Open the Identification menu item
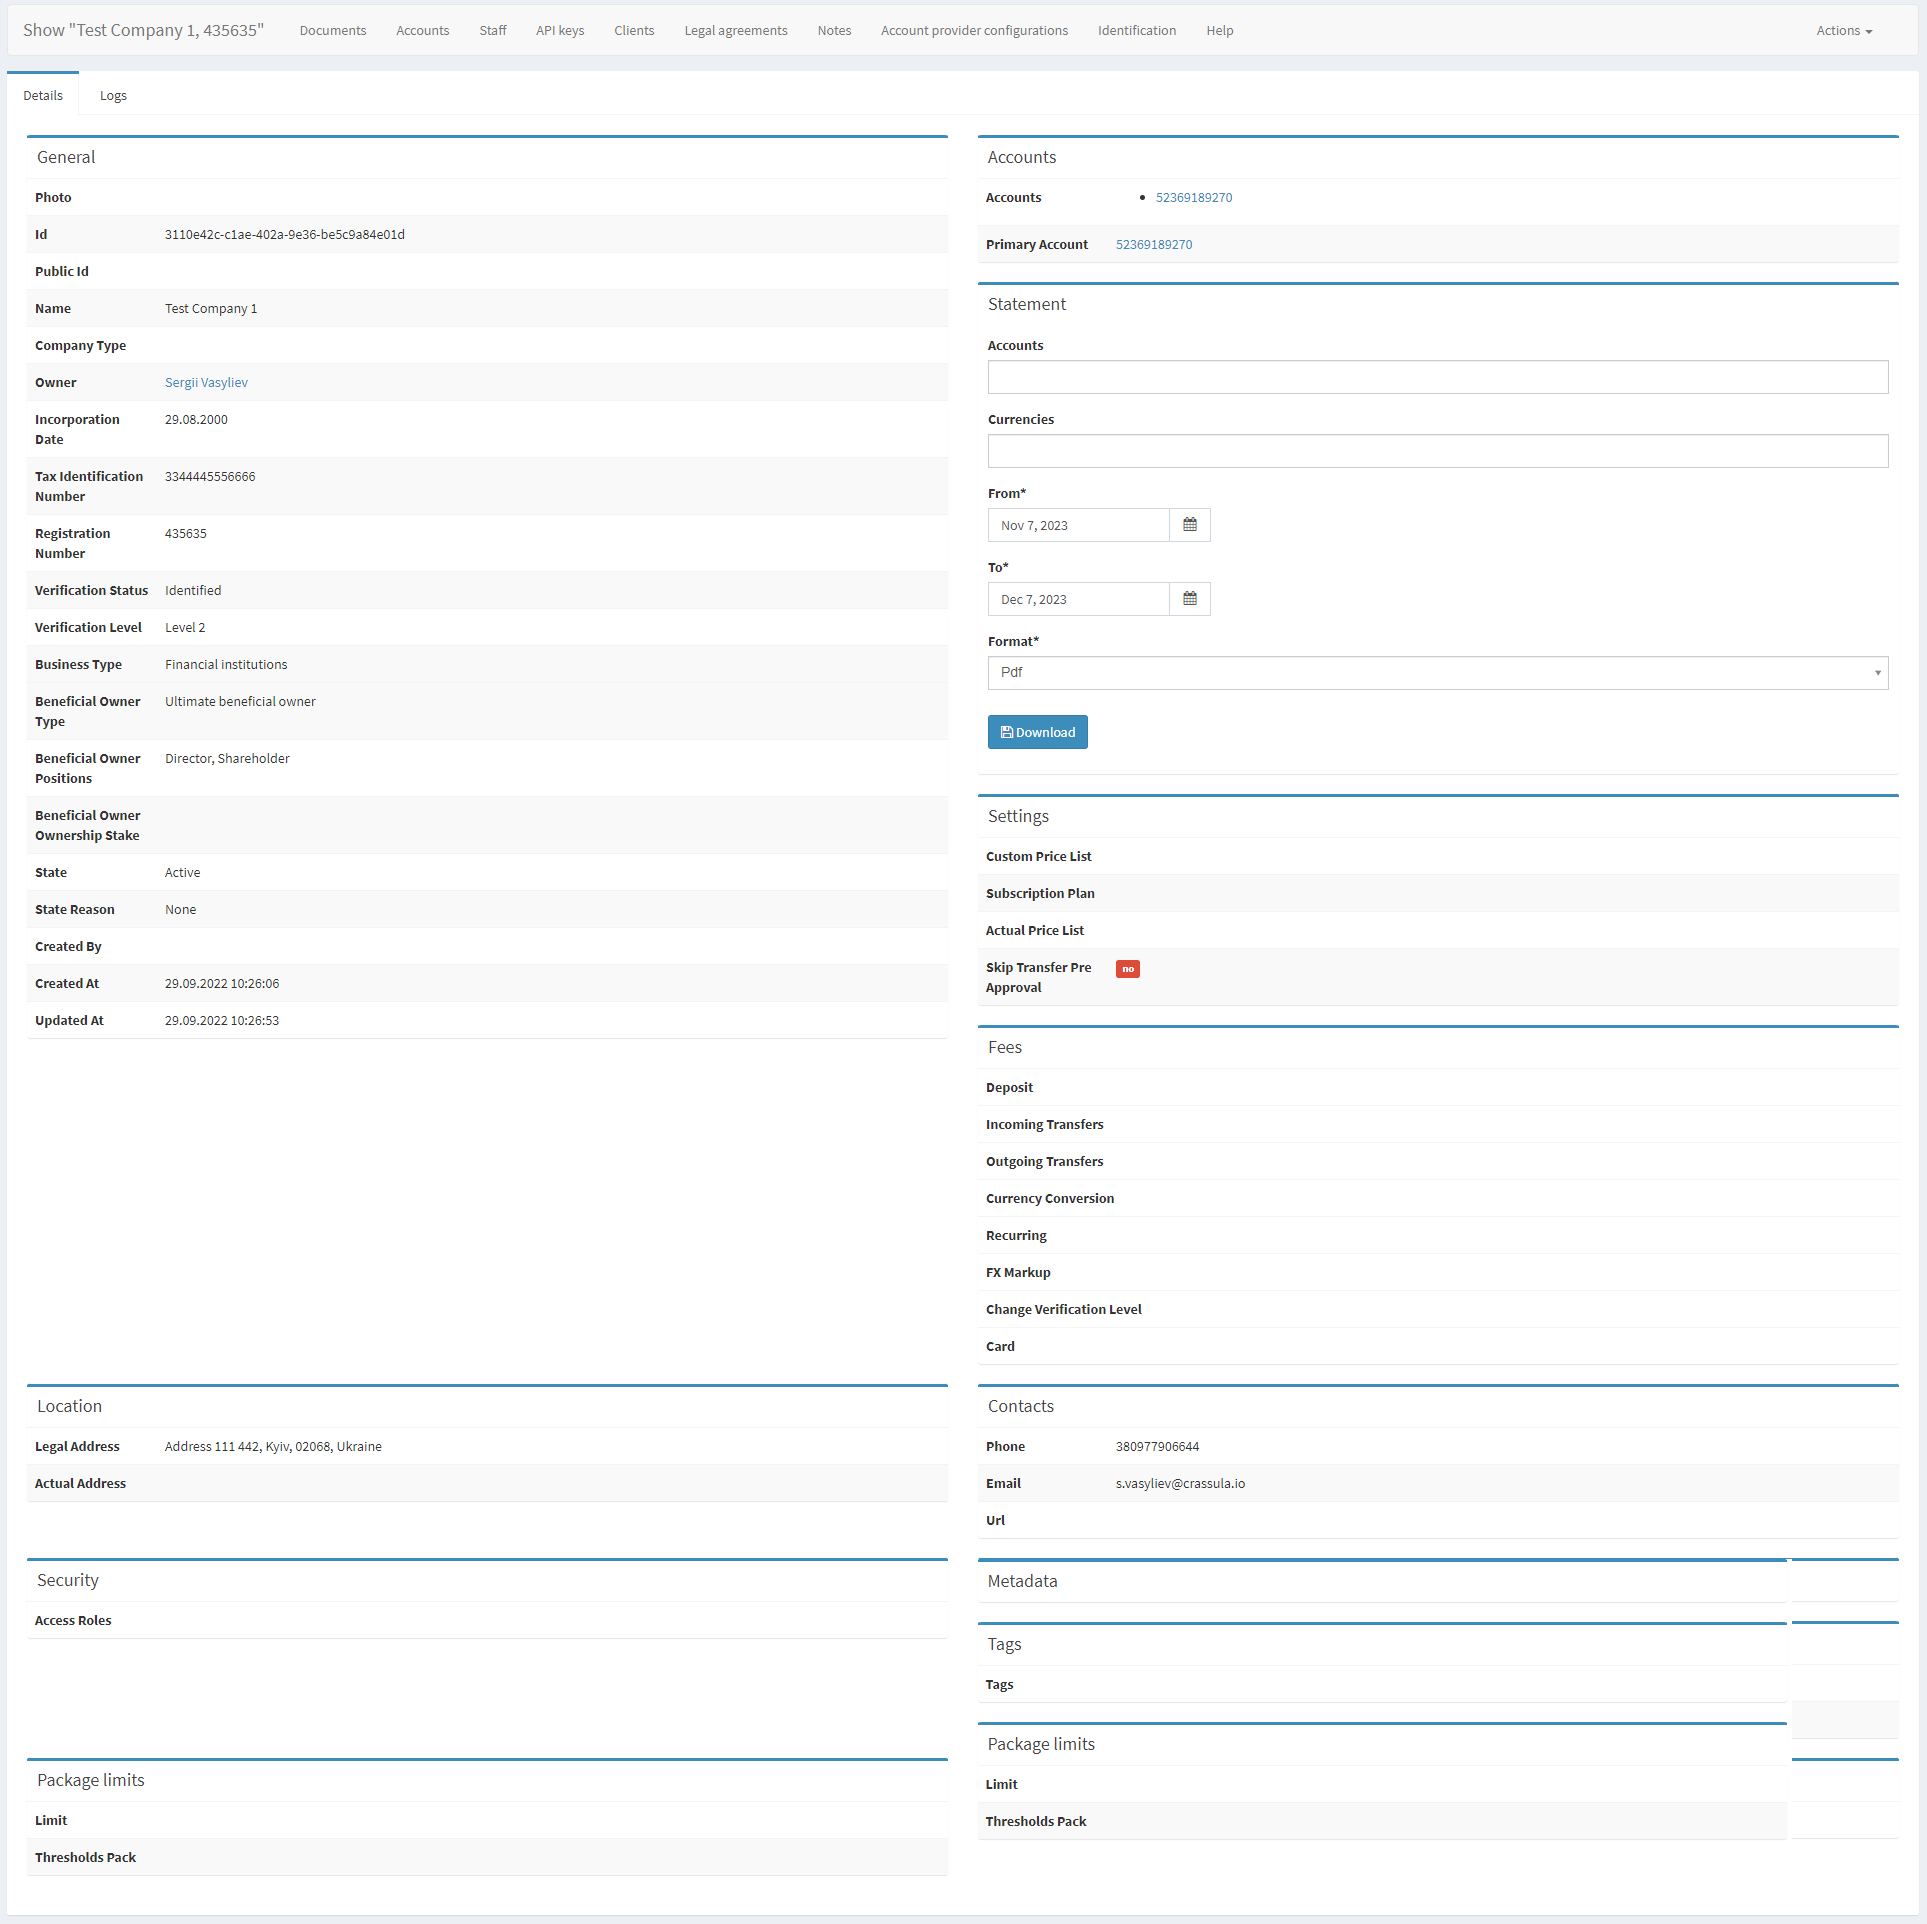The height and width of the screenshot is (1924, 1927). pyautogui.click(x=1136, y=31)
